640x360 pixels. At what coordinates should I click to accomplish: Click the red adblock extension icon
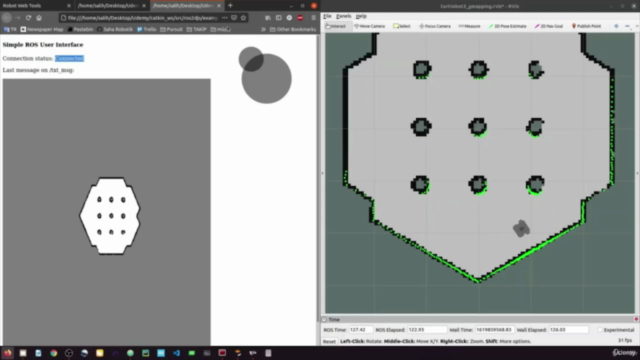[300, 18]
